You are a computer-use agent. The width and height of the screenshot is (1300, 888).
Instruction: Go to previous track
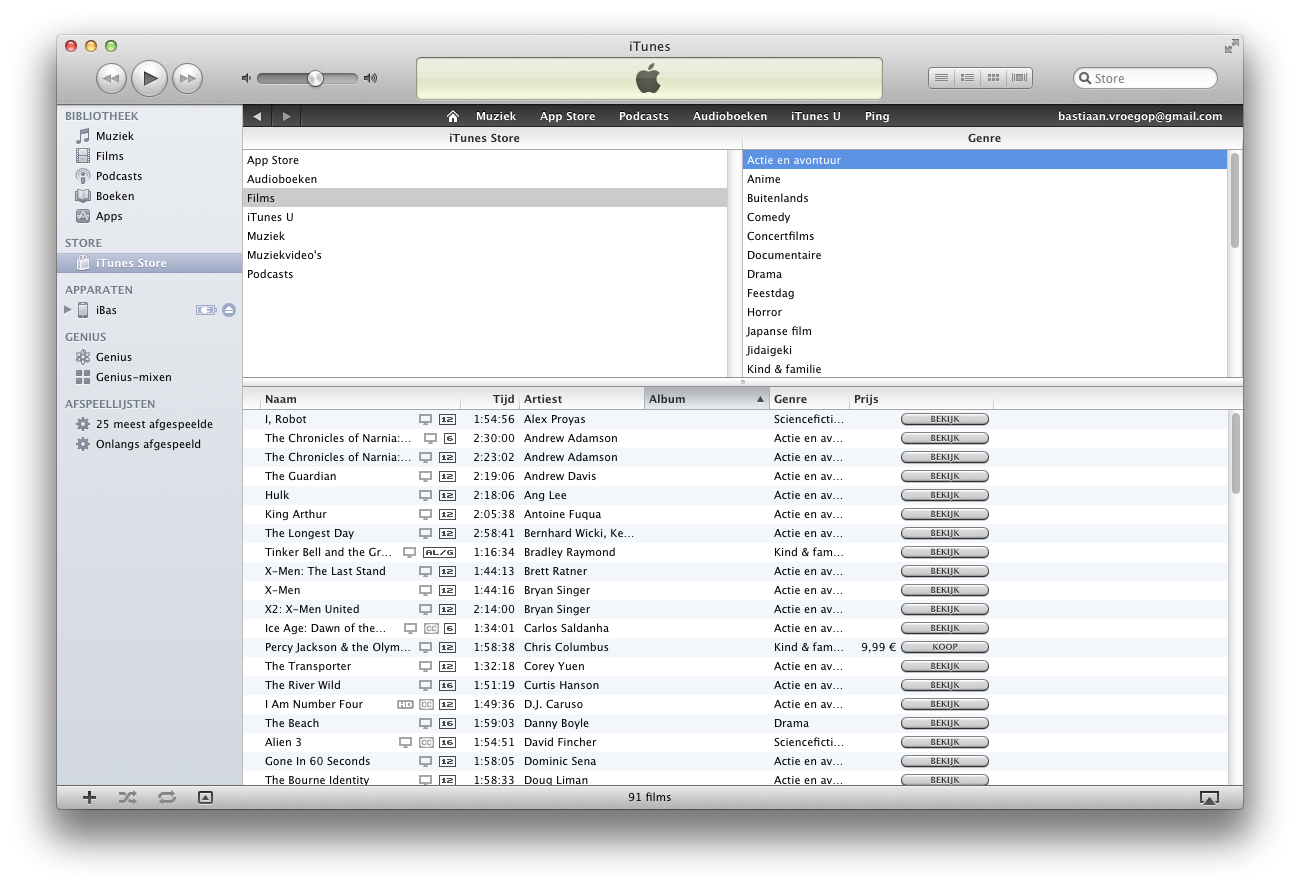coord(111,78)
